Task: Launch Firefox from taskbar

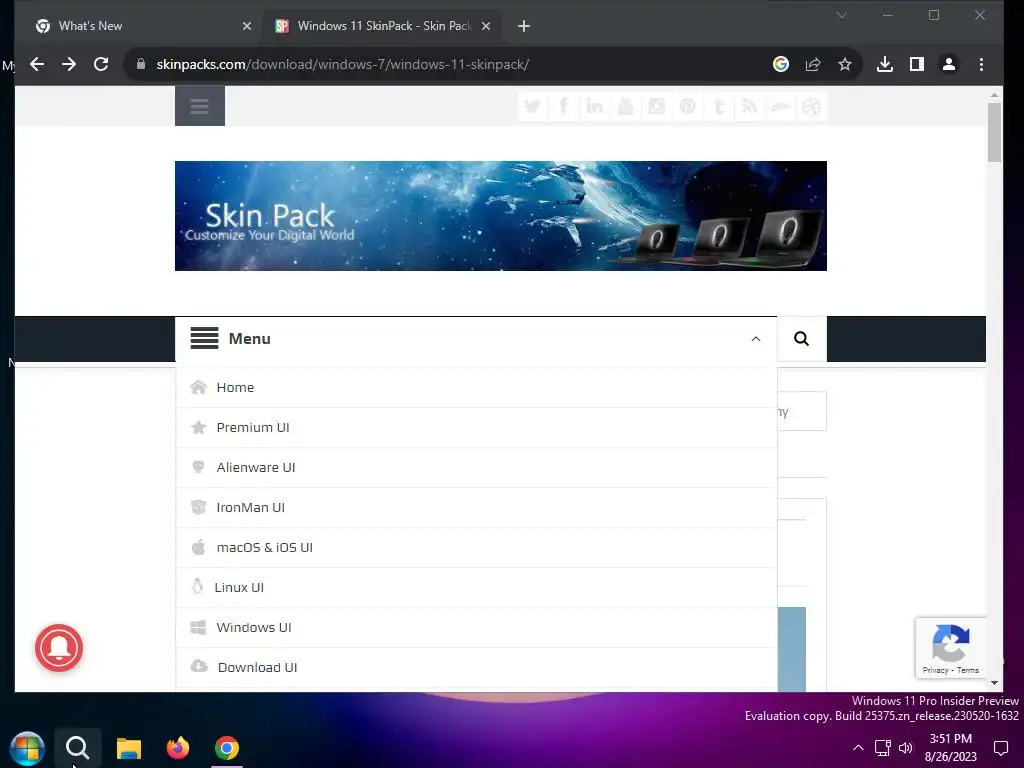Action: tap(178, 748)
